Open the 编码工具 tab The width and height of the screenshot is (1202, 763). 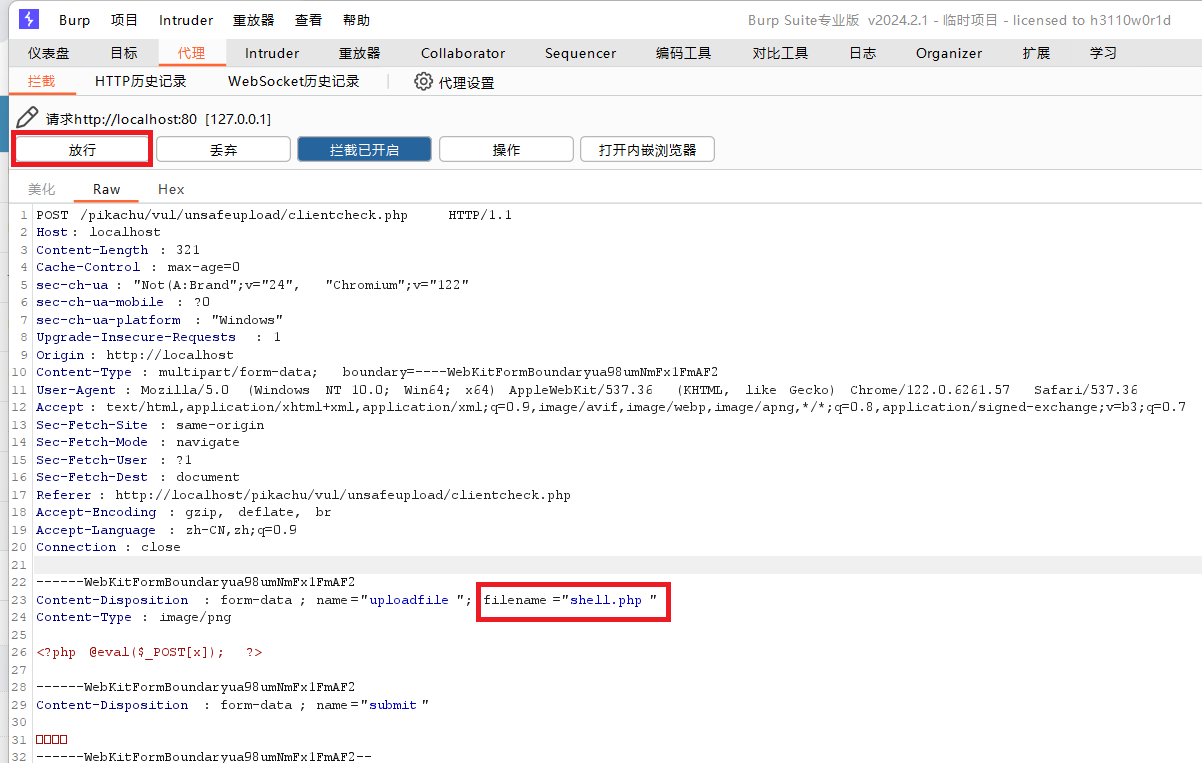684,53
